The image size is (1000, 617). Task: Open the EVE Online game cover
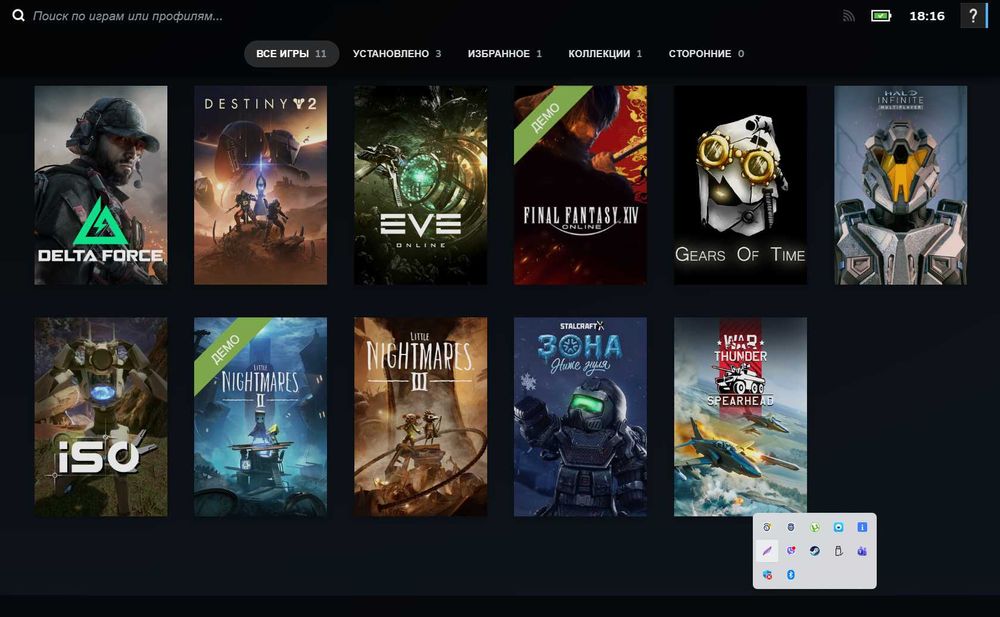point(420,185)
